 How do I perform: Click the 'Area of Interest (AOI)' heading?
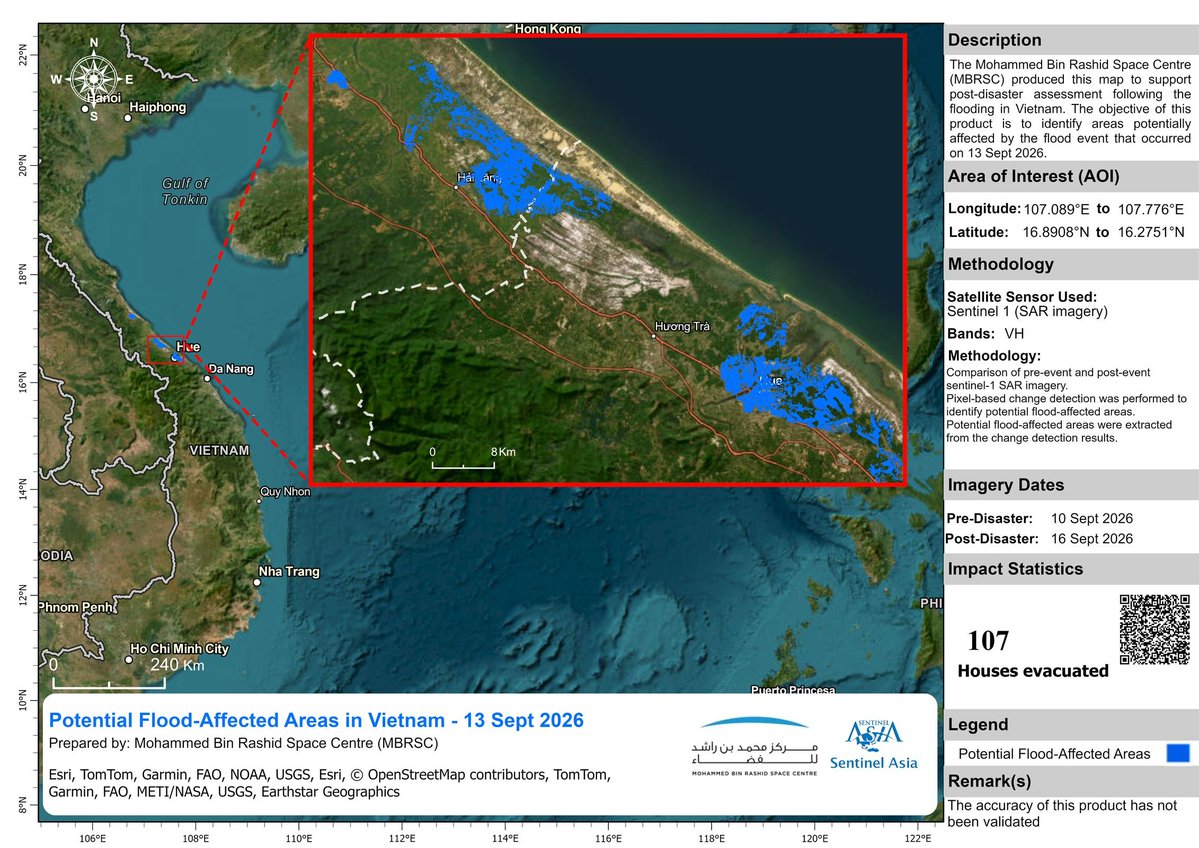pyautogui.click(x=1033, y=177)
